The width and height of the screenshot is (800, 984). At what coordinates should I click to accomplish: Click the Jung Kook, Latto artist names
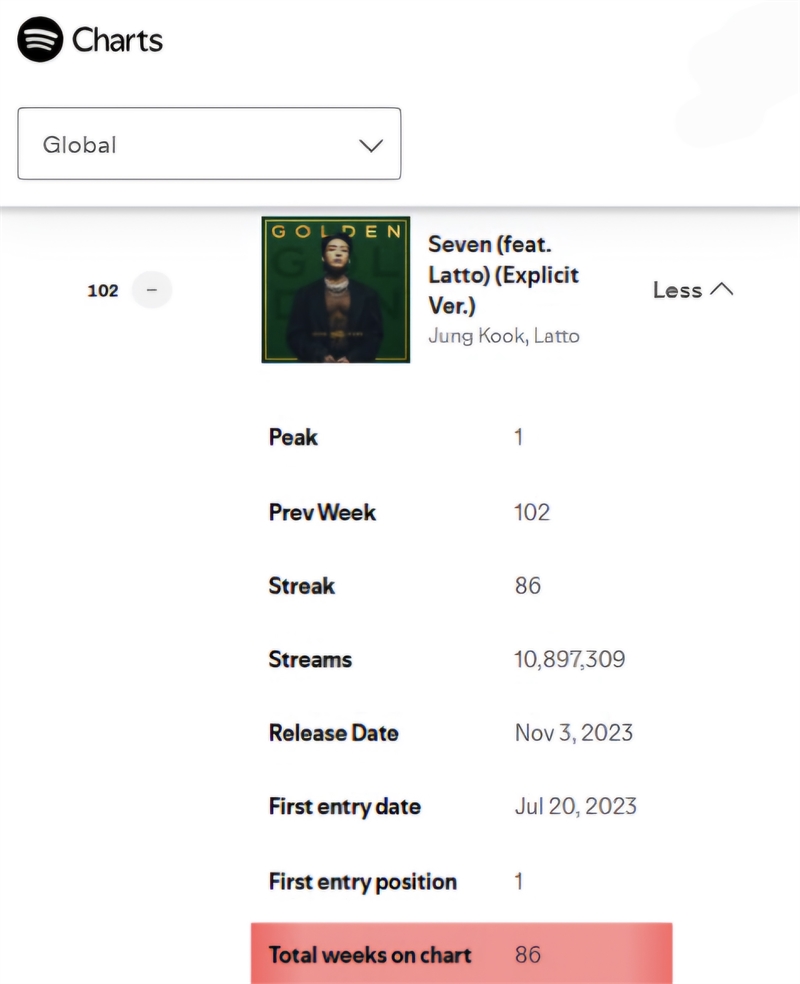pyautogui.click(x=504, y=336)
